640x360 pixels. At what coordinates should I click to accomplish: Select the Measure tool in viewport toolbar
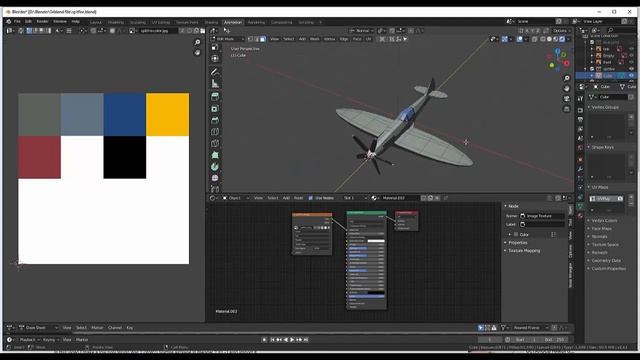tap(215, 84)
